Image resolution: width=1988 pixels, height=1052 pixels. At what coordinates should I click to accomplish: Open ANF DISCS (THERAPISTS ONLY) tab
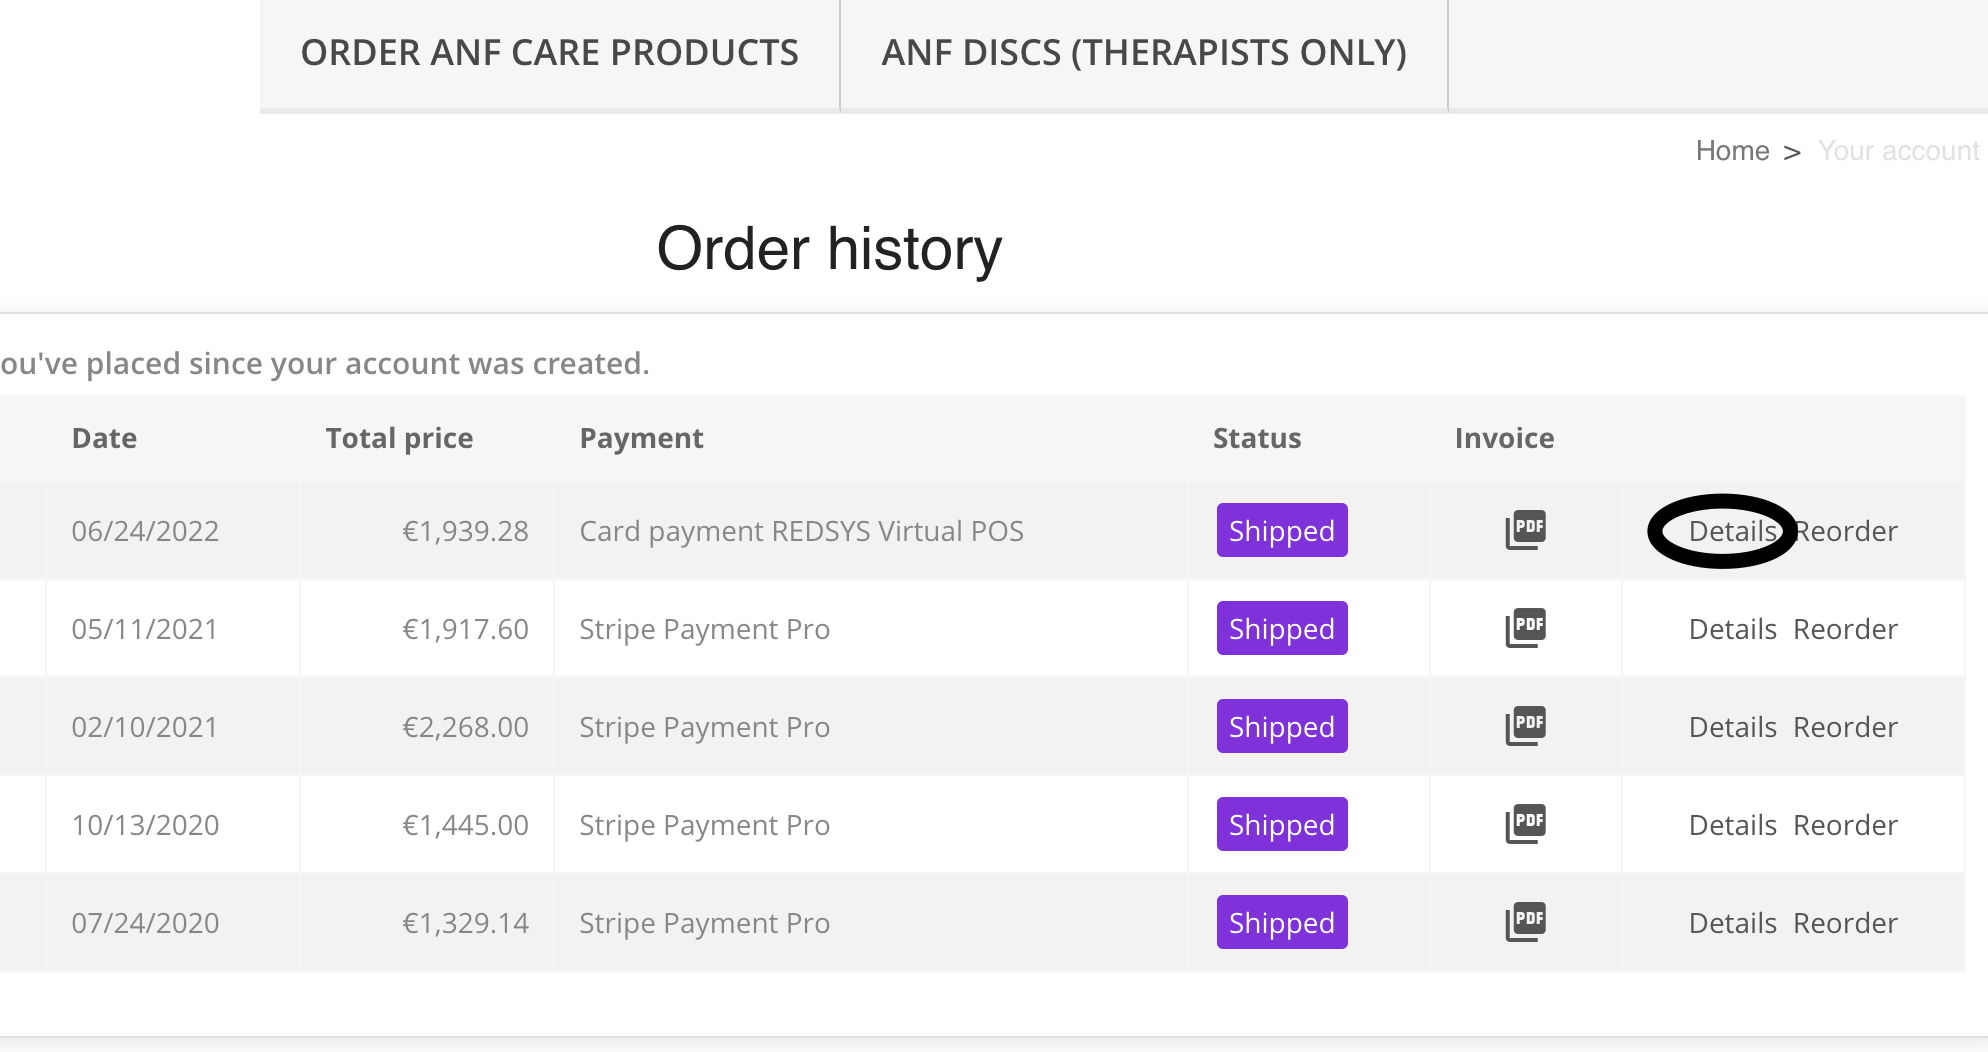coord(1144,53)
